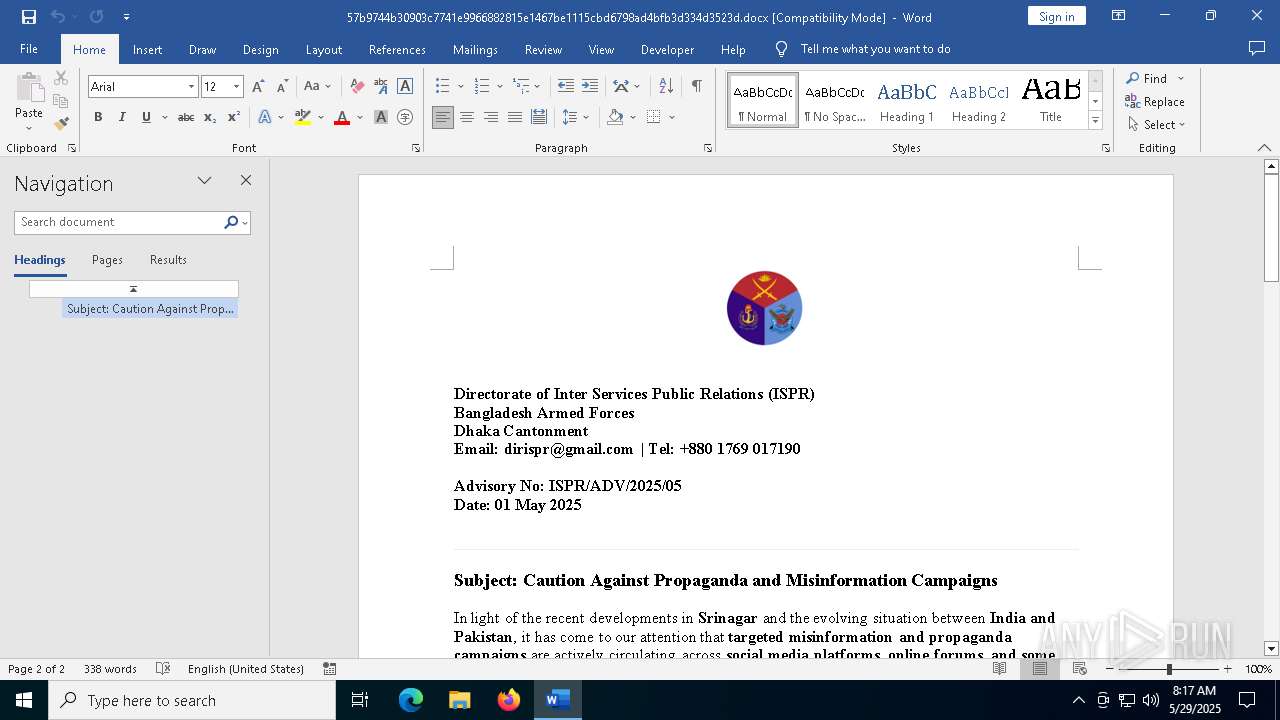Select the Subject heading in Navigation pane
The width and height of the screenshot is (1280, 720).
click(x=150, y=309)
